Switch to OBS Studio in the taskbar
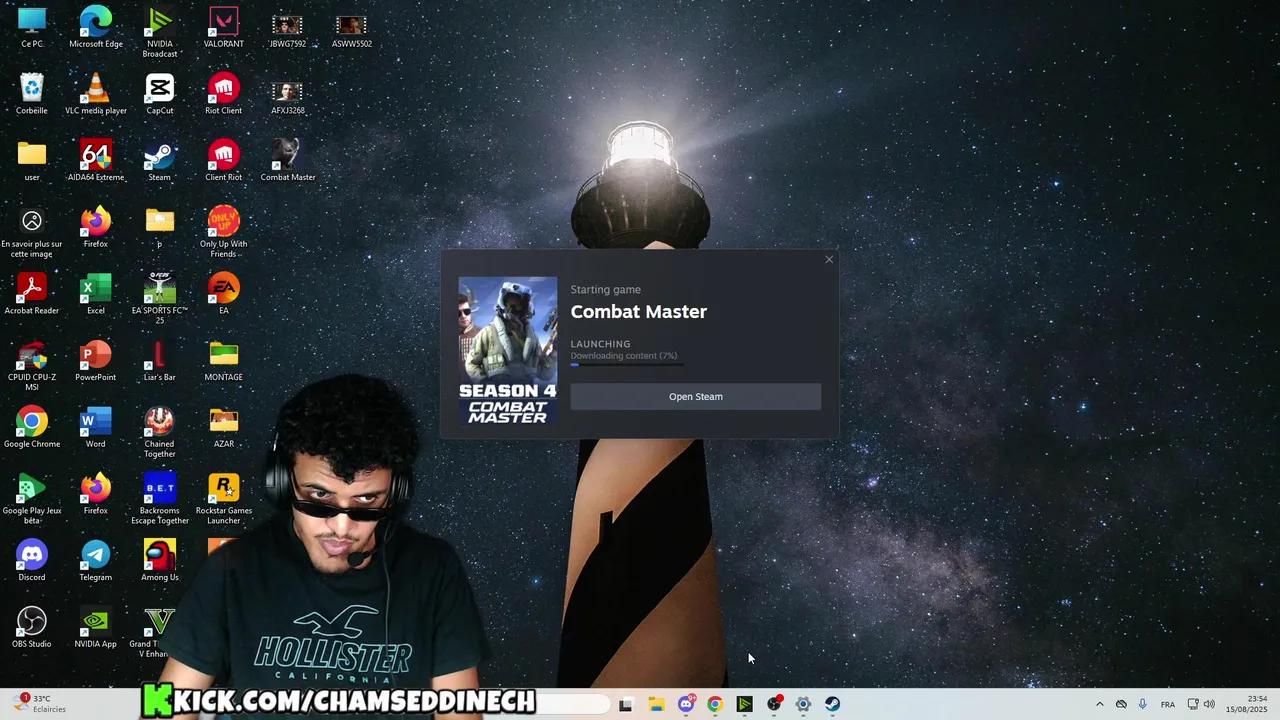The image size is (1280, 720). tap(774, 705)
